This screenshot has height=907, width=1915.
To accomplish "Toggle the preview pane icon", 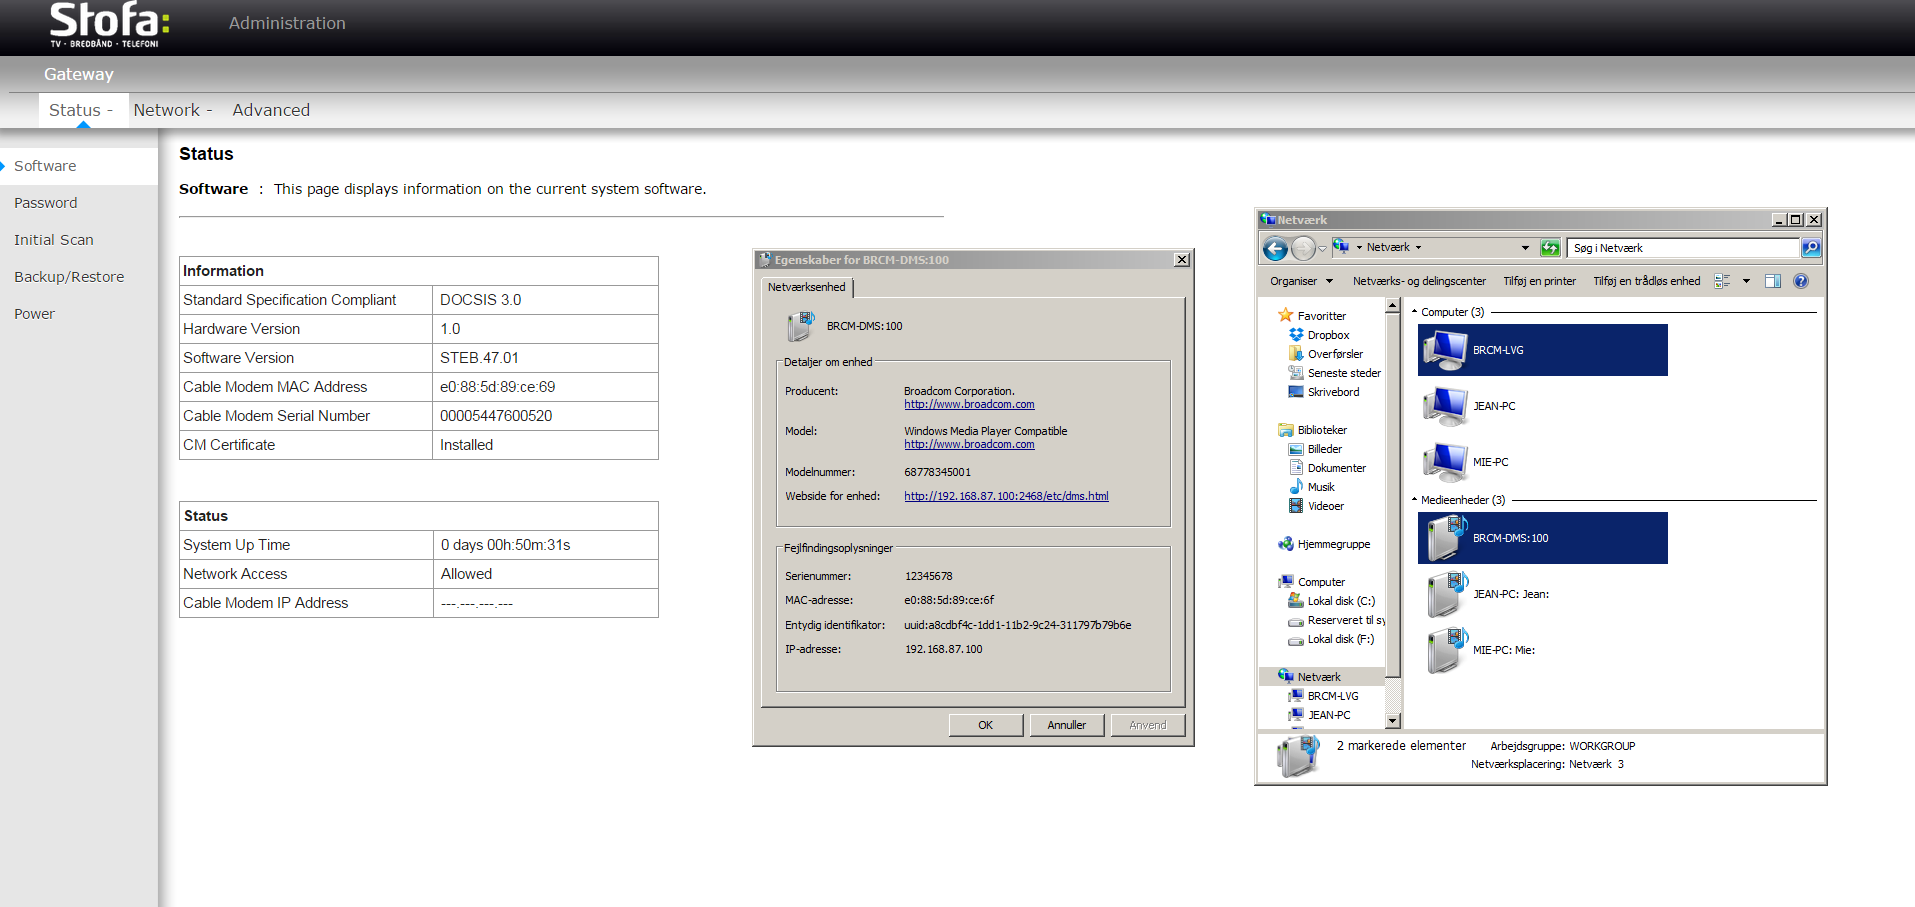I will click(x=1773, y=281).
